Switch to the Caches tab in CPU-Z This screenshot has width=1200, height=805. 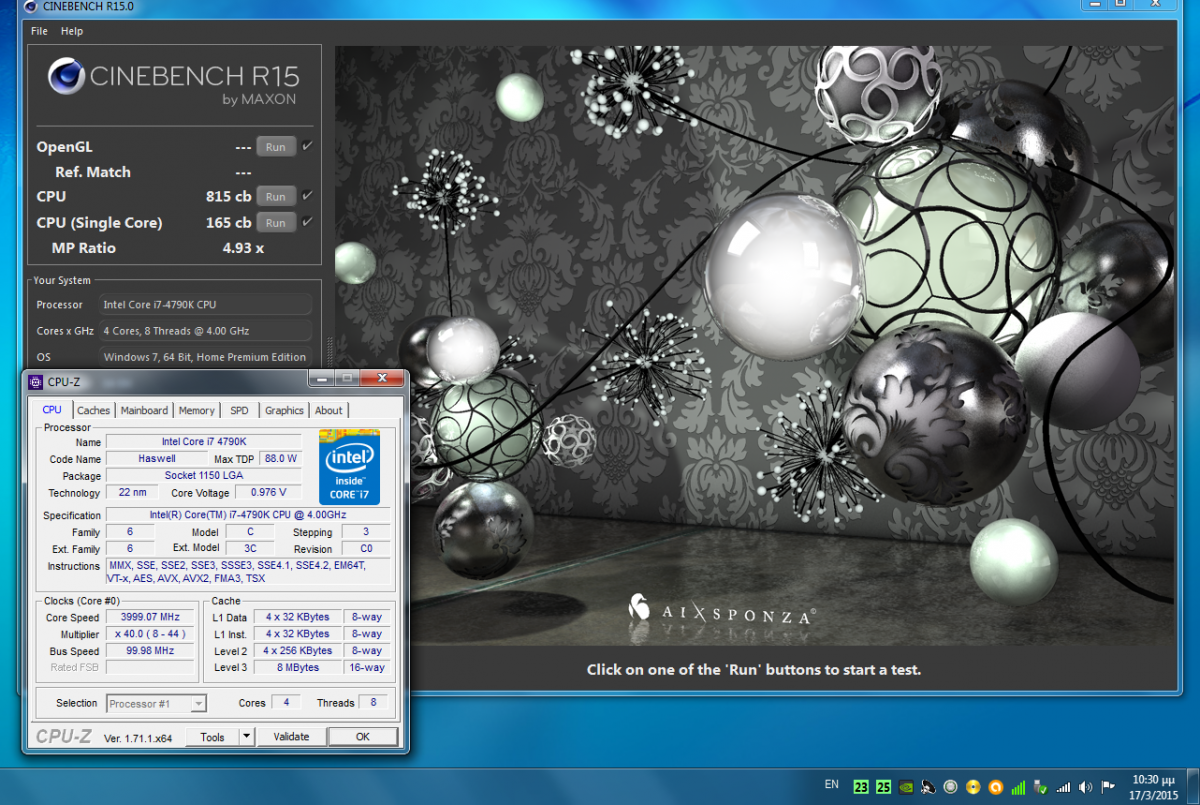click(93, 411)
